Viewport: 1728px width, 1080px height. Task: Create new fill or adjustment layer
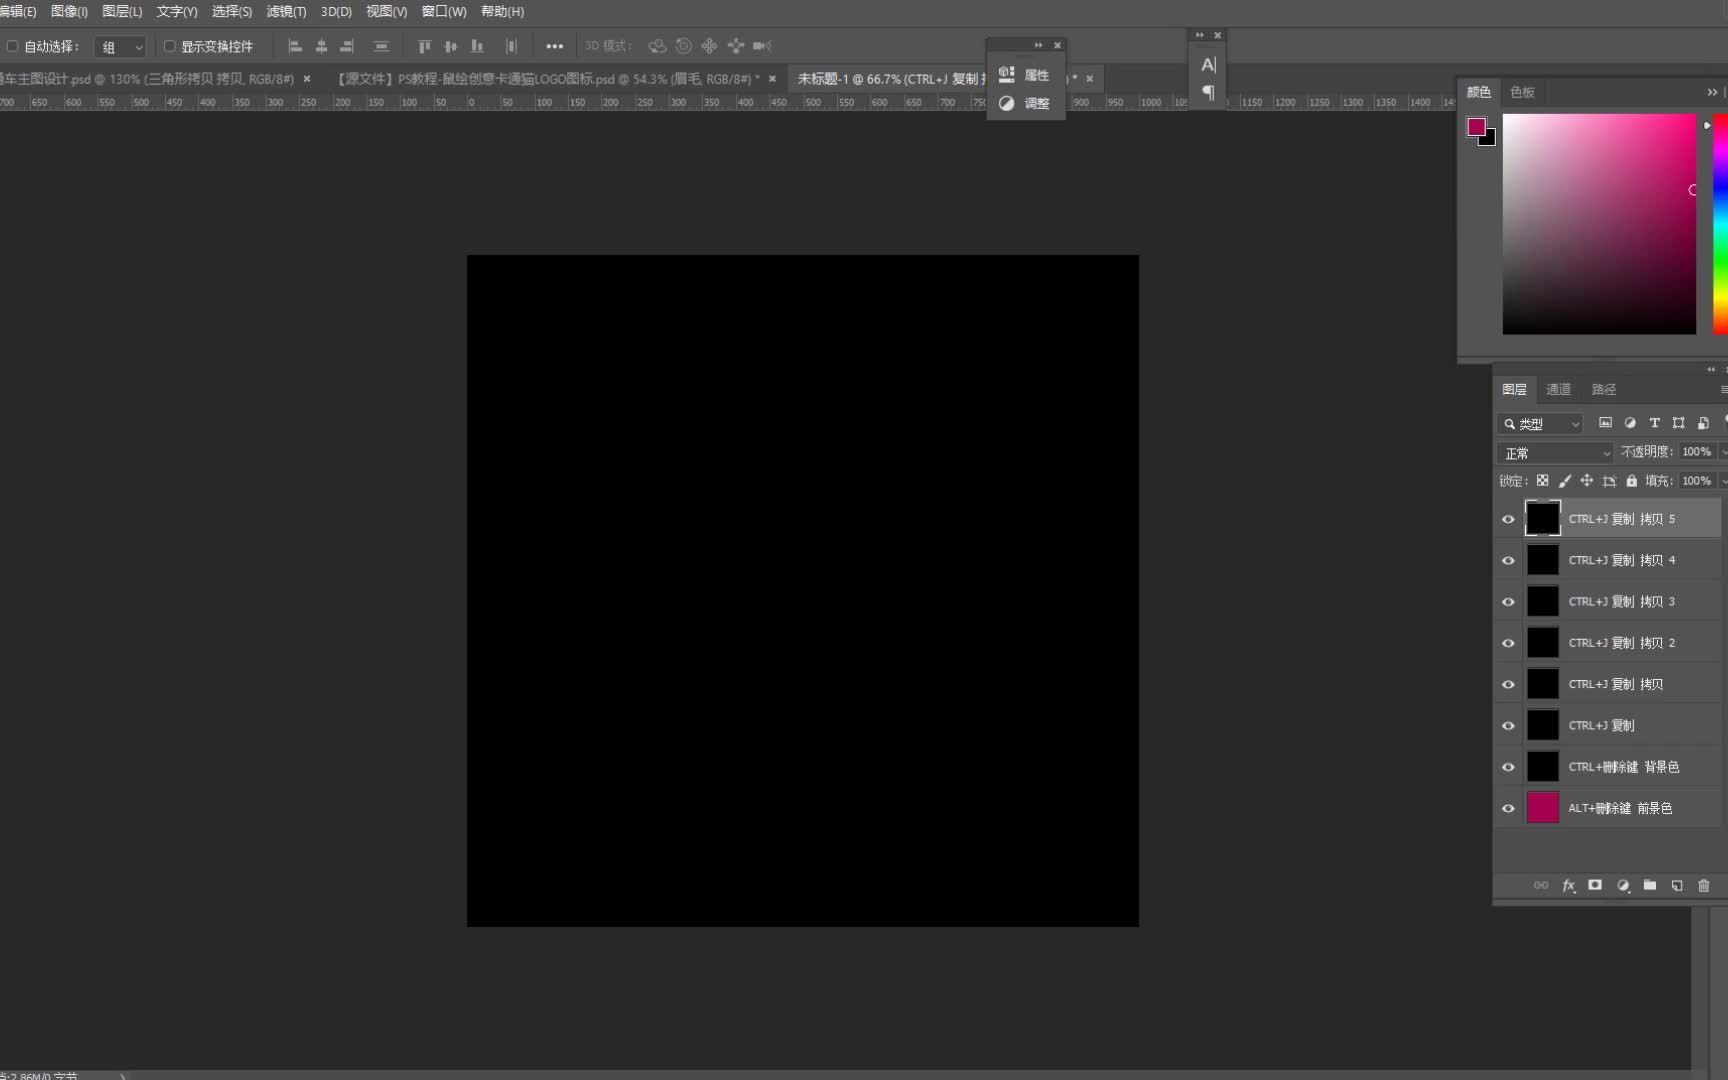(x=1623, y=885)
